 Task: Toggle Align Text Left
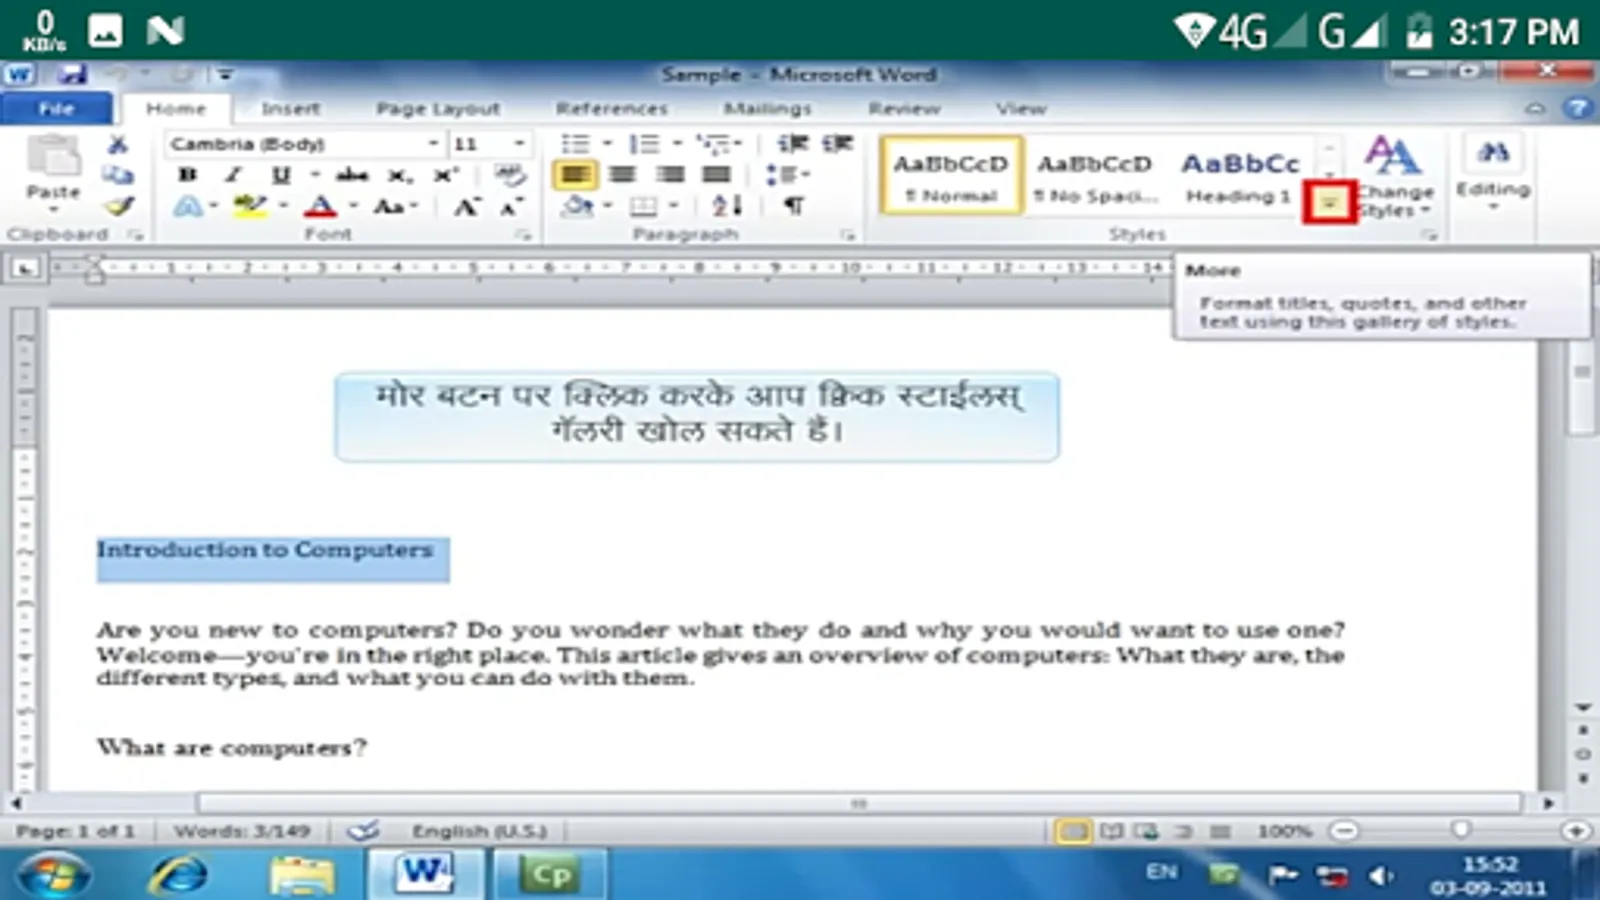click(x=575, y=175)
